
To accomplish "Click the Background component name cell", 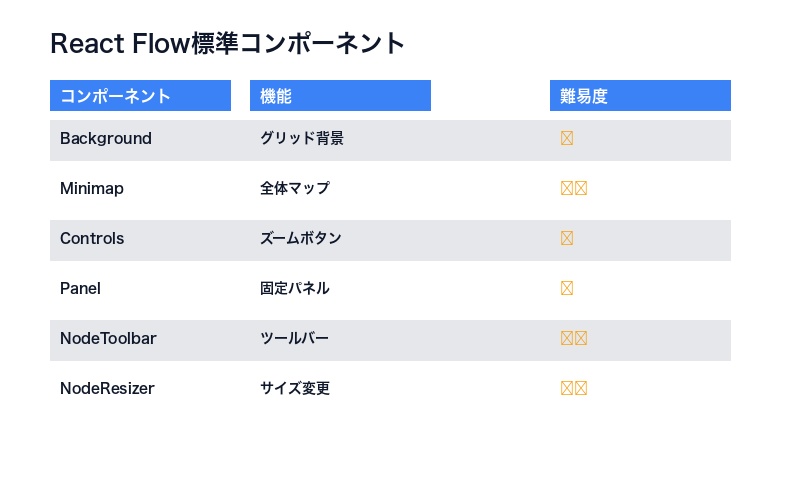I will (x=106, y=139).
